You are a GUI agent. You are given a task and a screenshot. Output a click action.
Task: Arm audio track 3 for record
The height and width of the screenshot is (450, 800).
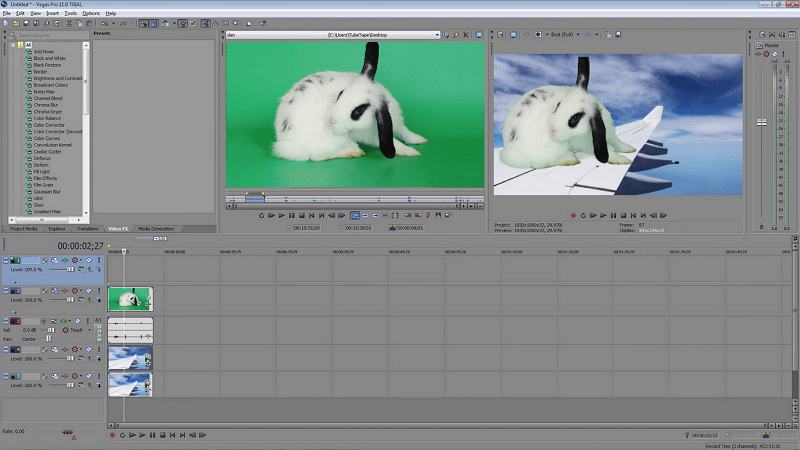43,321
